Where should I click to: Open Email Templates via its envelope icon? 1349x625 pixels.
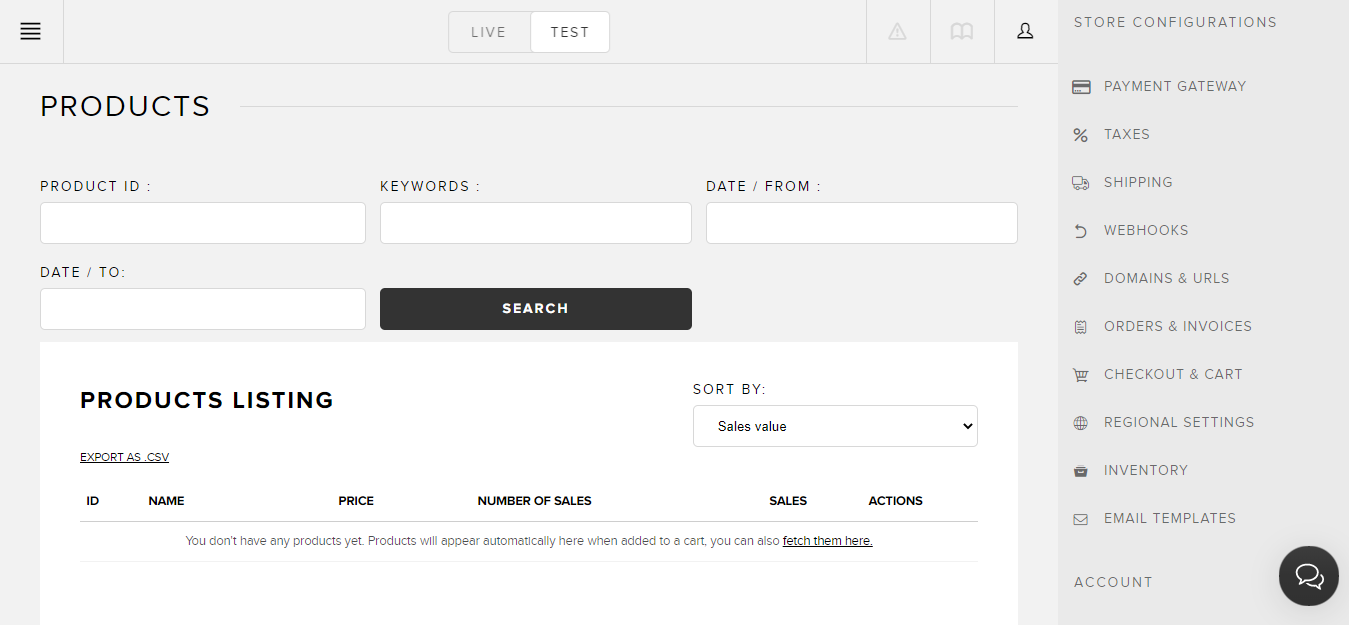tap(1080, 518)
